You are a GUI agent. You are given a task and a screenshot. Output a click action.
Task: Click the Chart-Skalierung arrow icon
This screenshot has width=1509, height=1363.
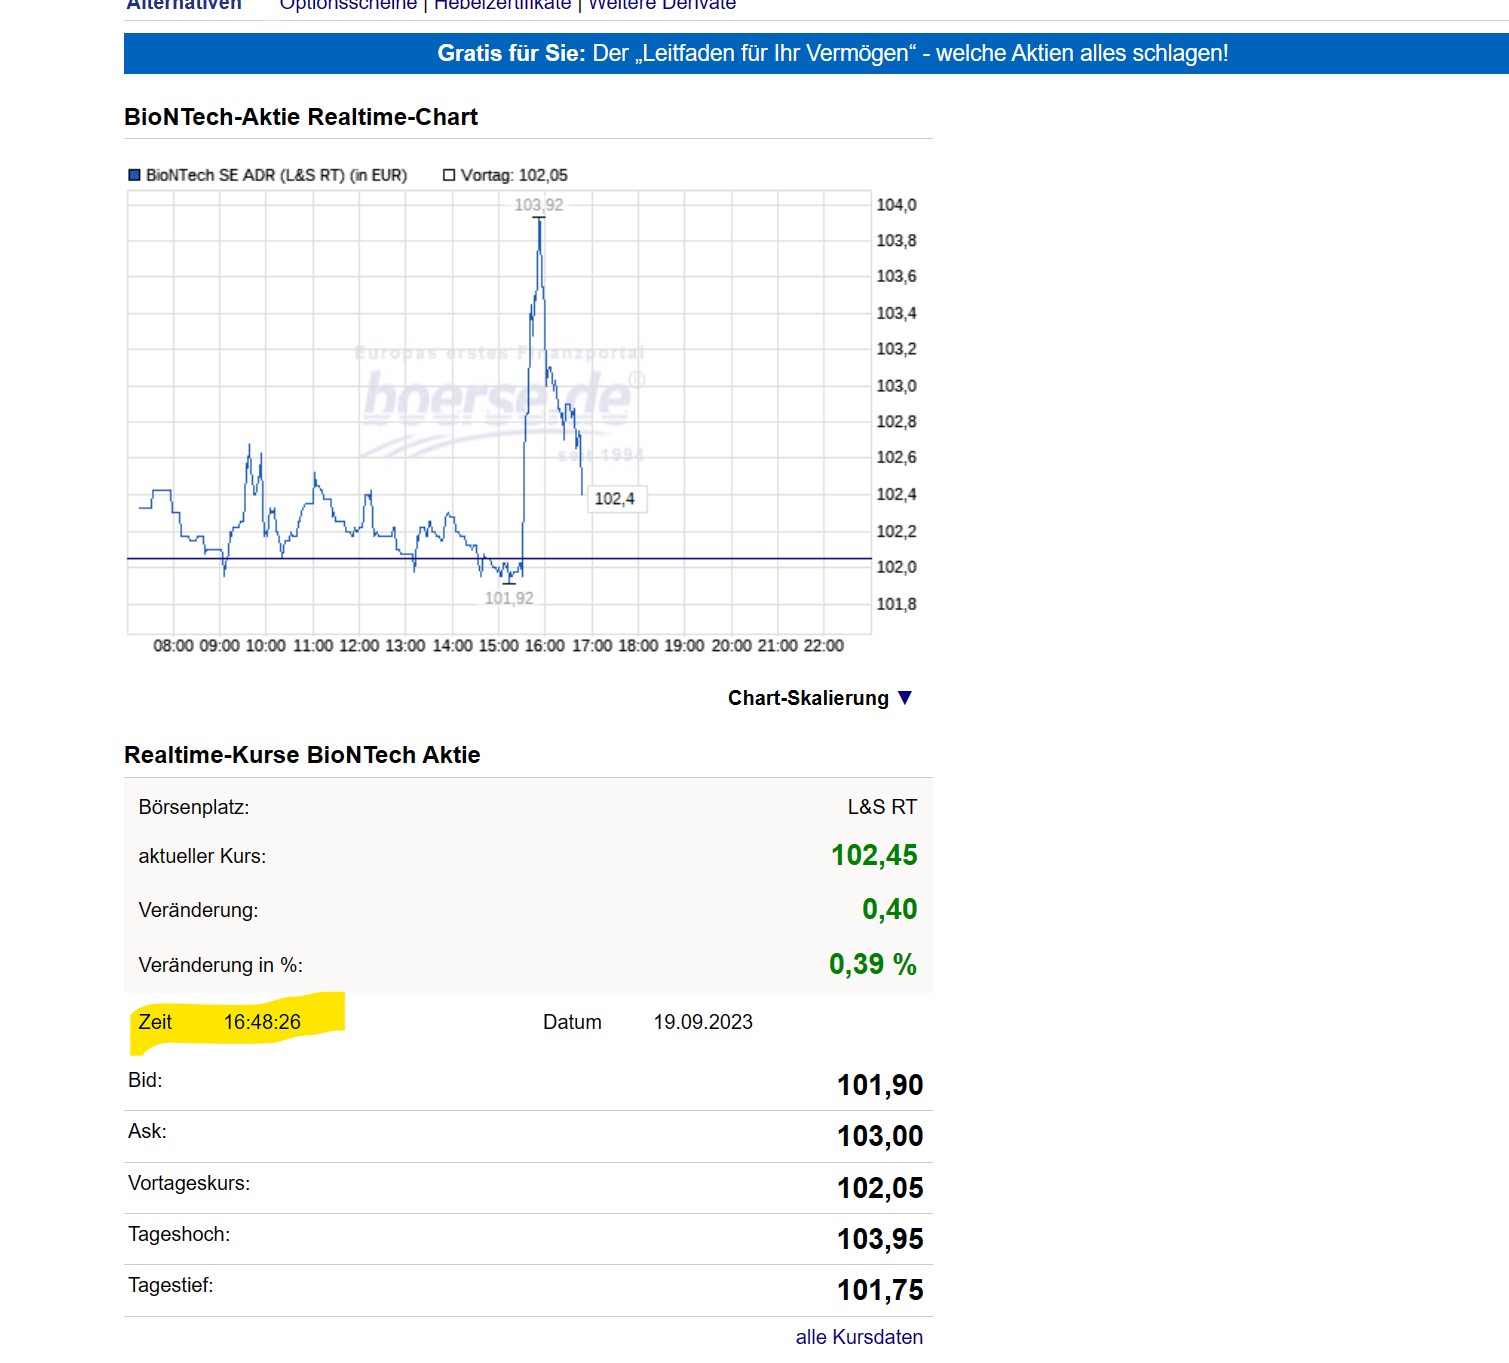[x=905, y=697]
